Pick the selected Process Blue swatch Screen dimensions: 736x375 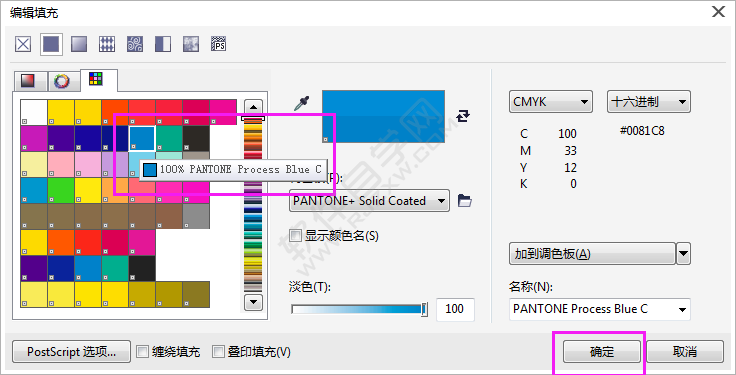coord(142,138)
